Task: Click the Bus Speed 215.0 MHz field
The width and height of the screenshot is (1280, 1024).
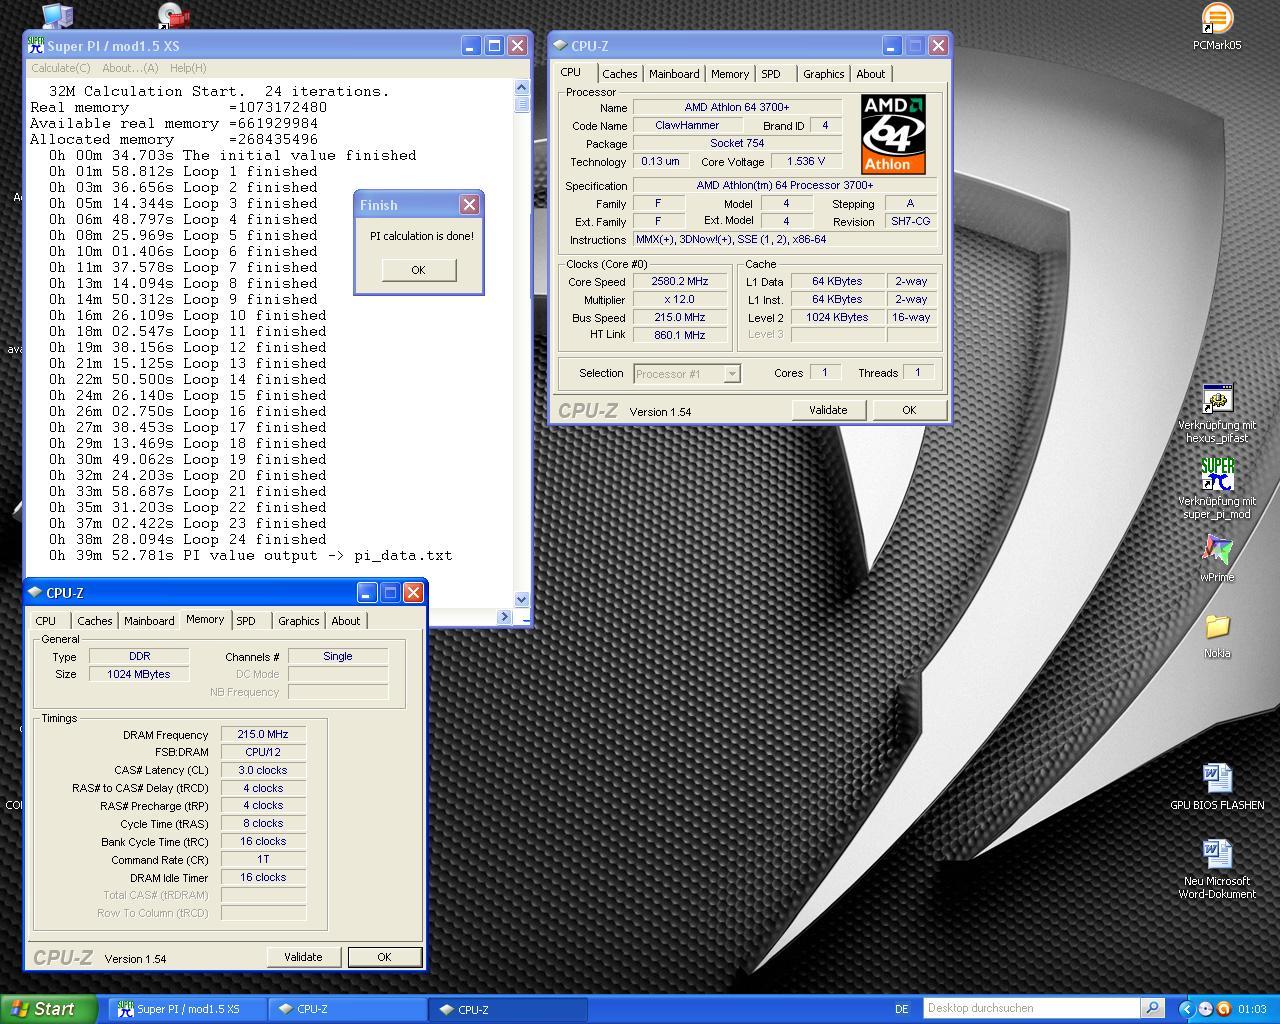Action: (x=680, y=318)
